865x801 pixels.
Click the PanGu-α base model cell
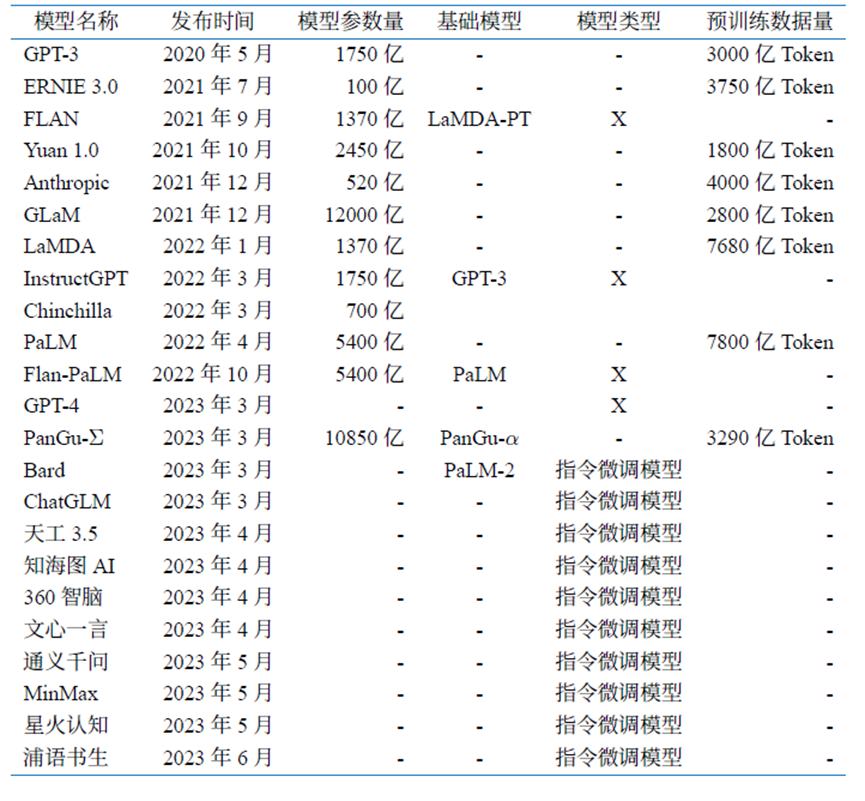[479, 438]
